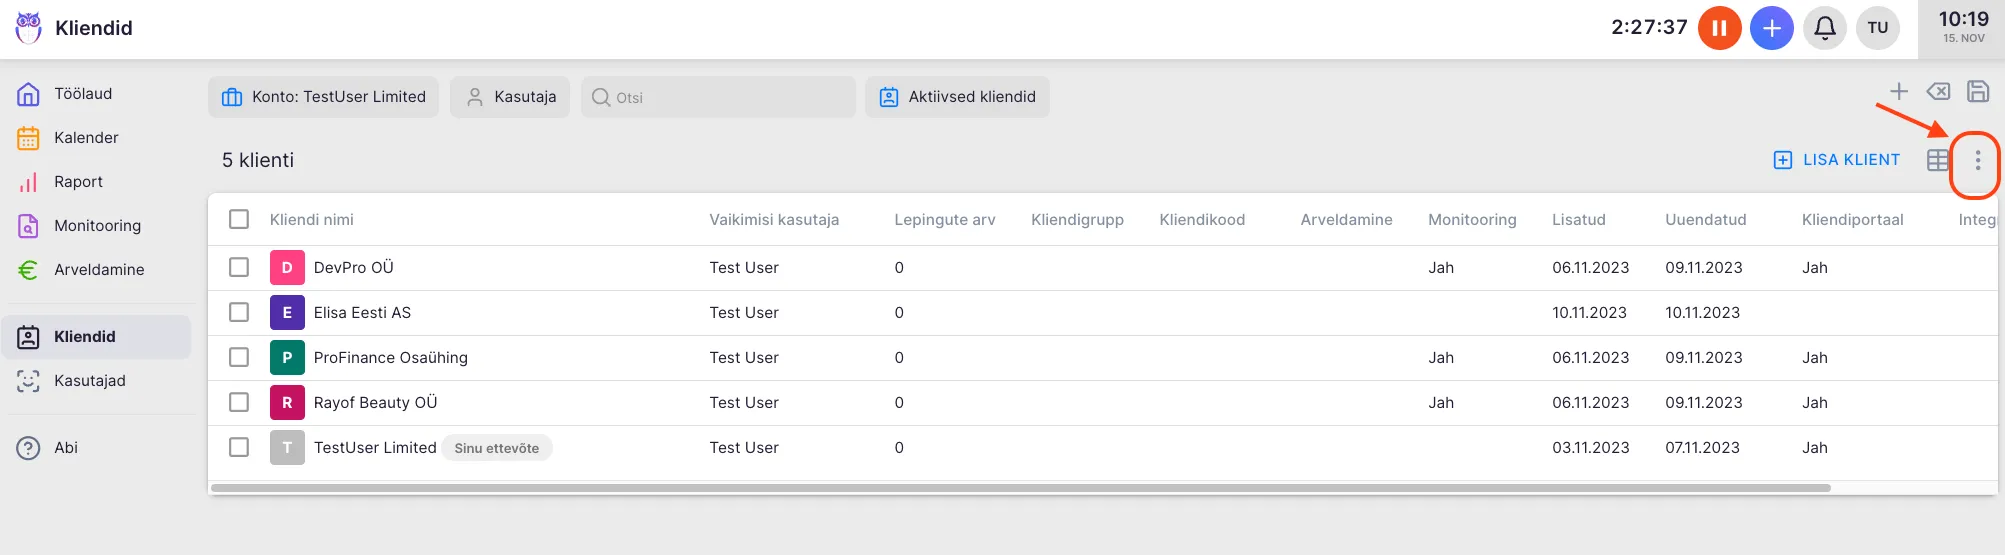Viewport: 2005px width, 555px height.
Task: Check the Rayof Beauty OÜ checkbox
Action: click(x=239, y=402)
